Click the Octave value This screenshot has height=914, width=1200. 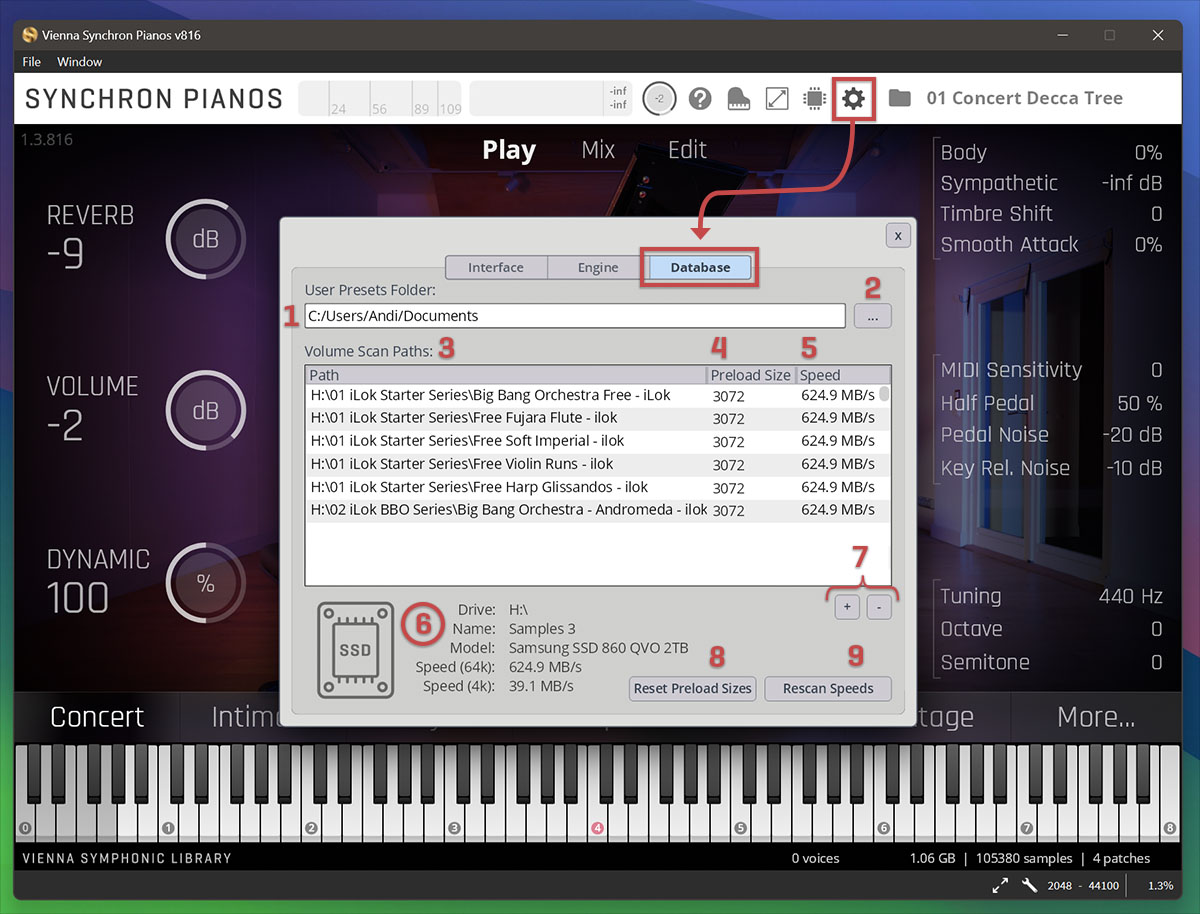pyautogui.click(x=1156, y=629)
